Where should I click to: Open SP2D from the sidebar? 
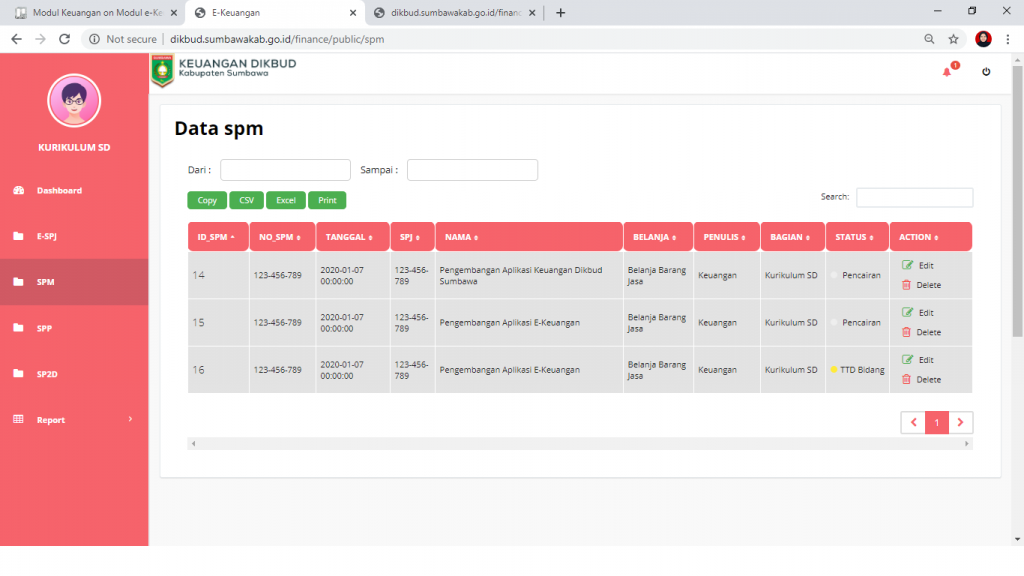(46, 374)
